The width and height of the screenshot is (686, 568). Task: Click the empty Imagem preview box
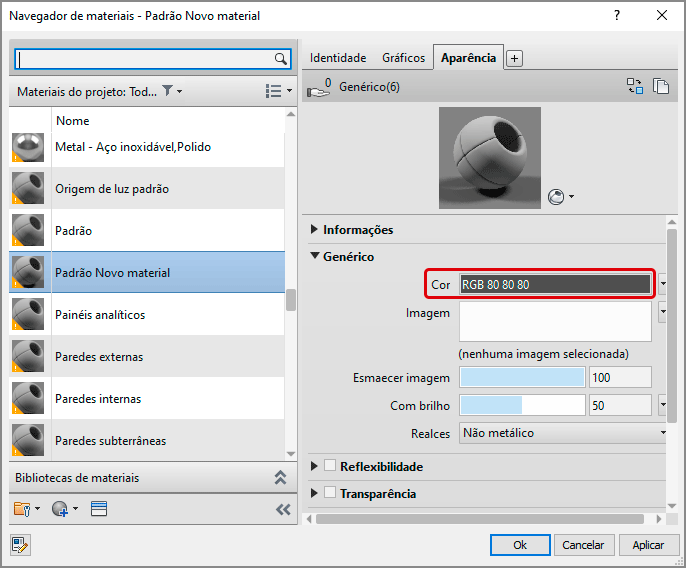point(555,322)
